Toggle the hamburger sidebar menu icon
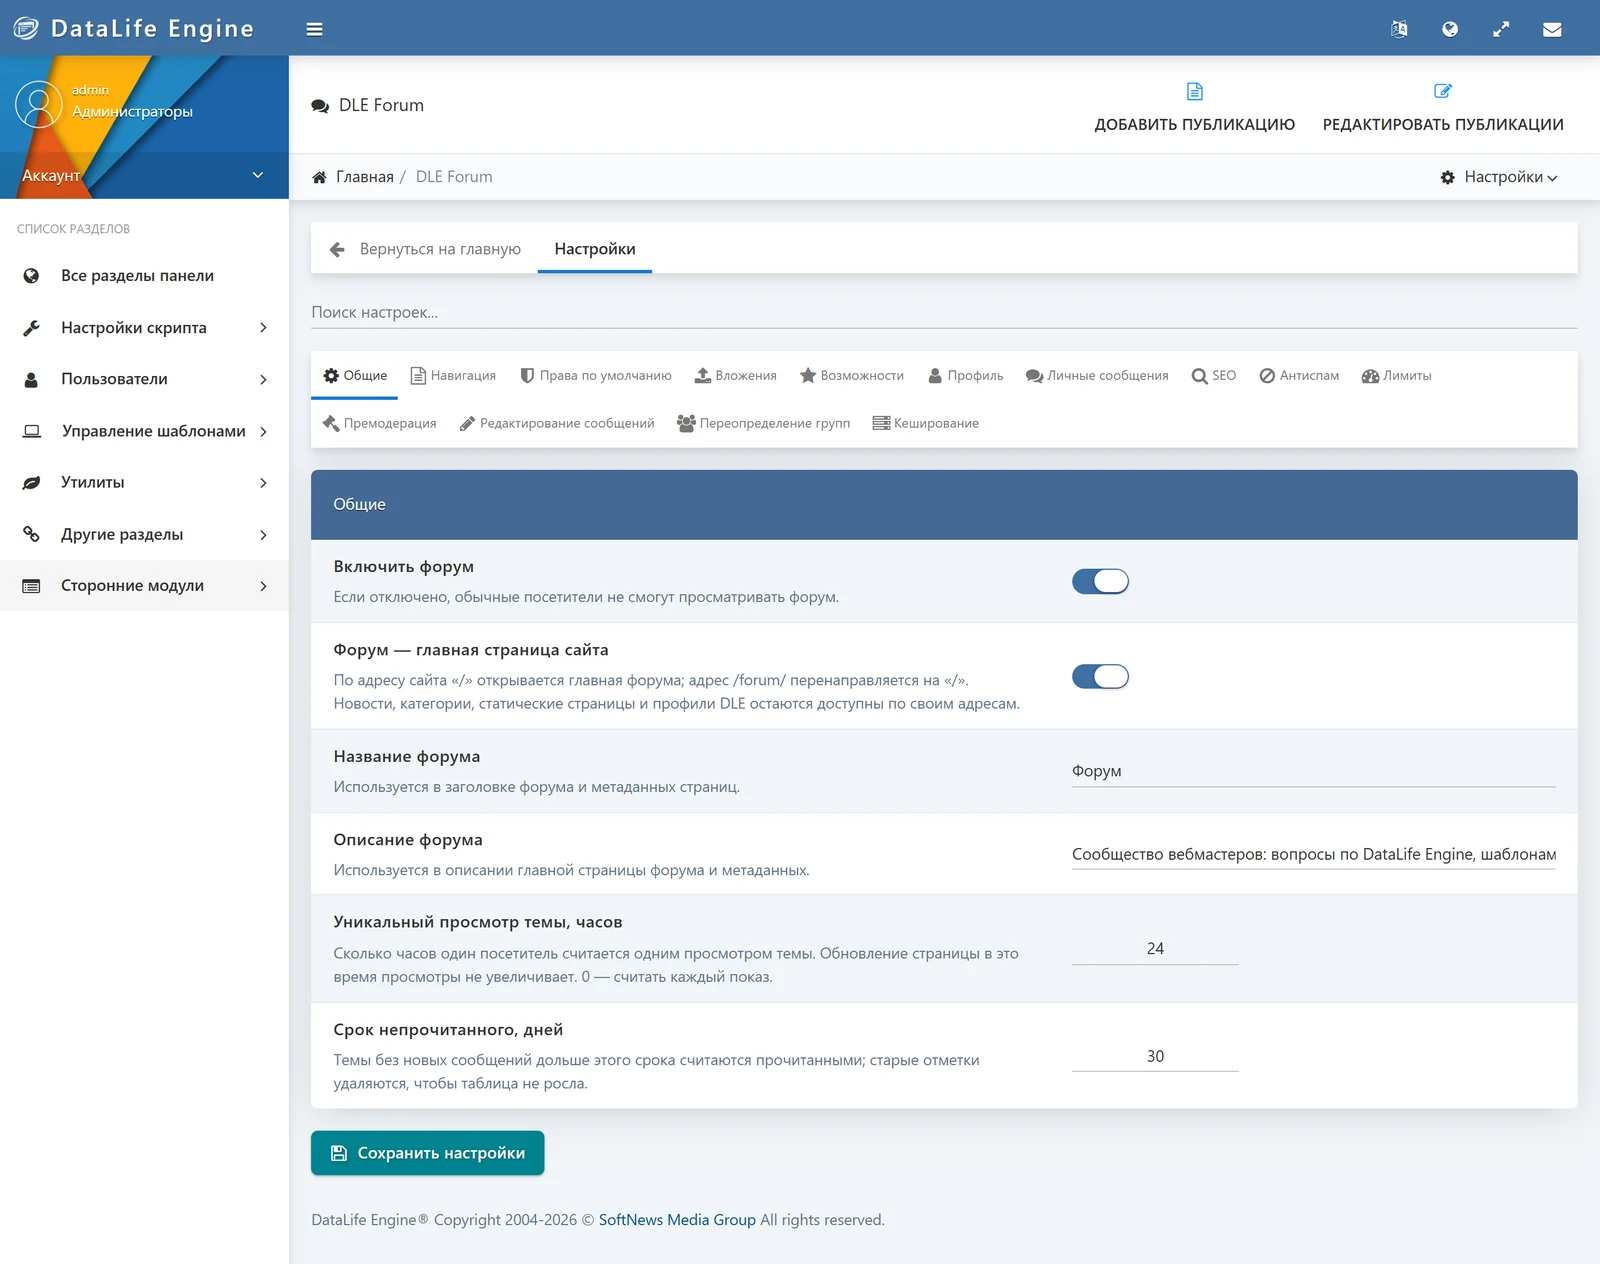 pyautogui.click(x=314, y=29)
